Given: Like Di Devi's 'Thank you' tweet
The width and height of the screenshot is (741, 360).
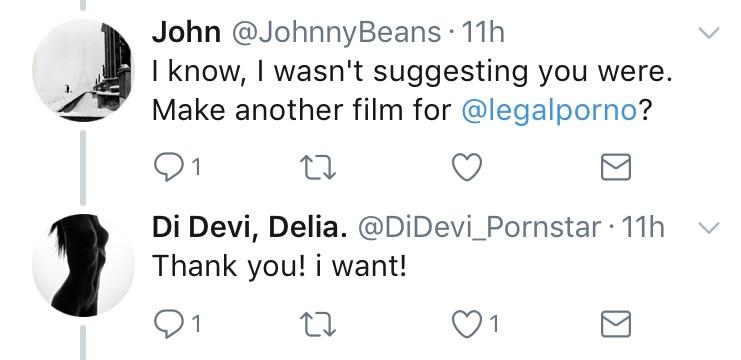Looking at the screenshot, I should [467, 325].
